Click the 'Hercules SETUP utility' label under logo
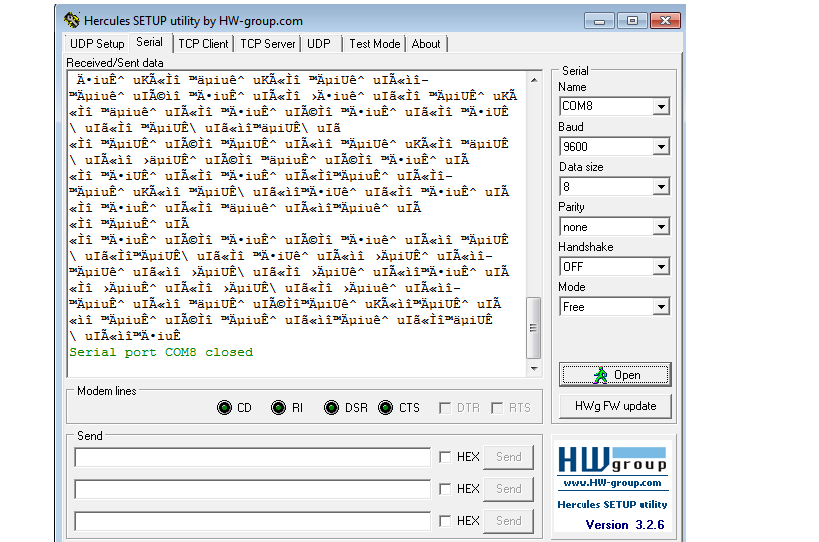819x542 pixels. click(612, 504)
